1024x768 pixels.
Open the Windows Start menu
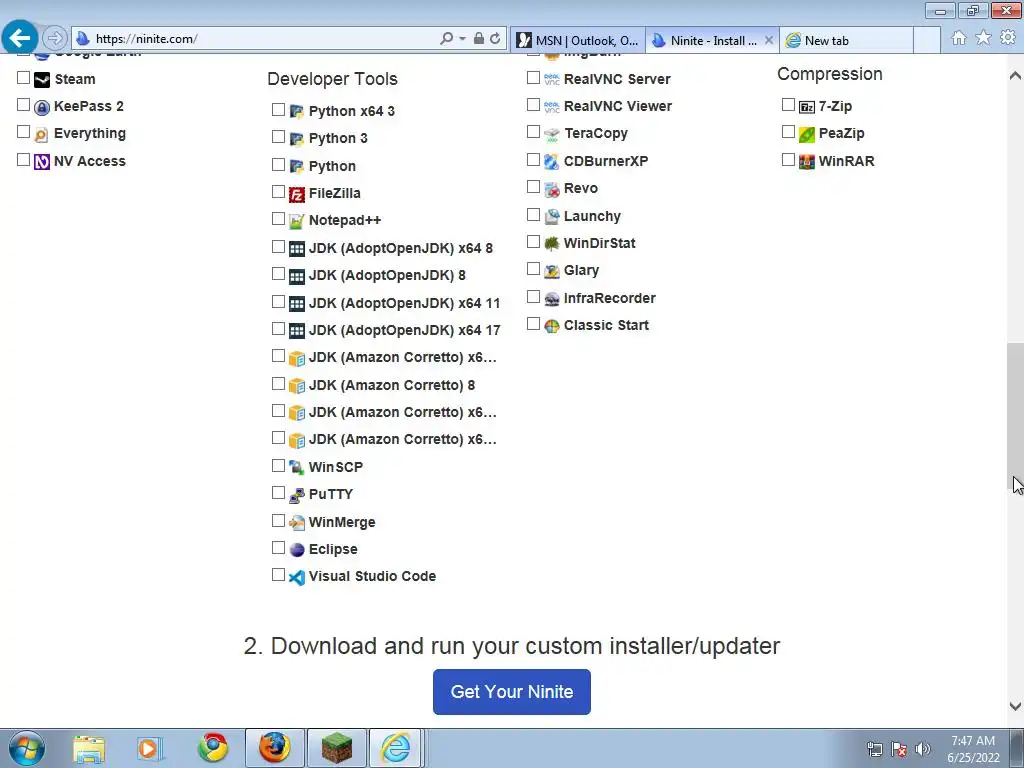click(27, 748)
